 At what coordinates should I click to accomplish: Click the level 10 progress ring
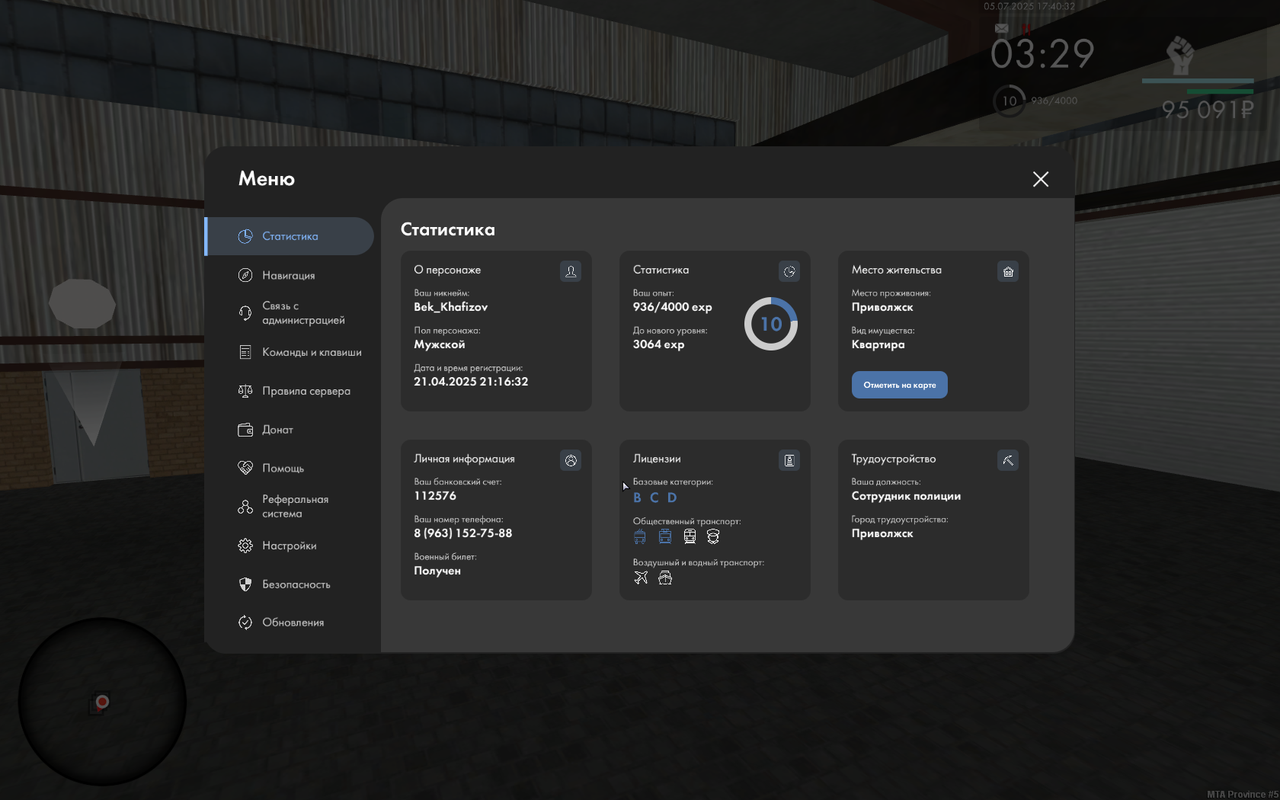coord(771,324)
